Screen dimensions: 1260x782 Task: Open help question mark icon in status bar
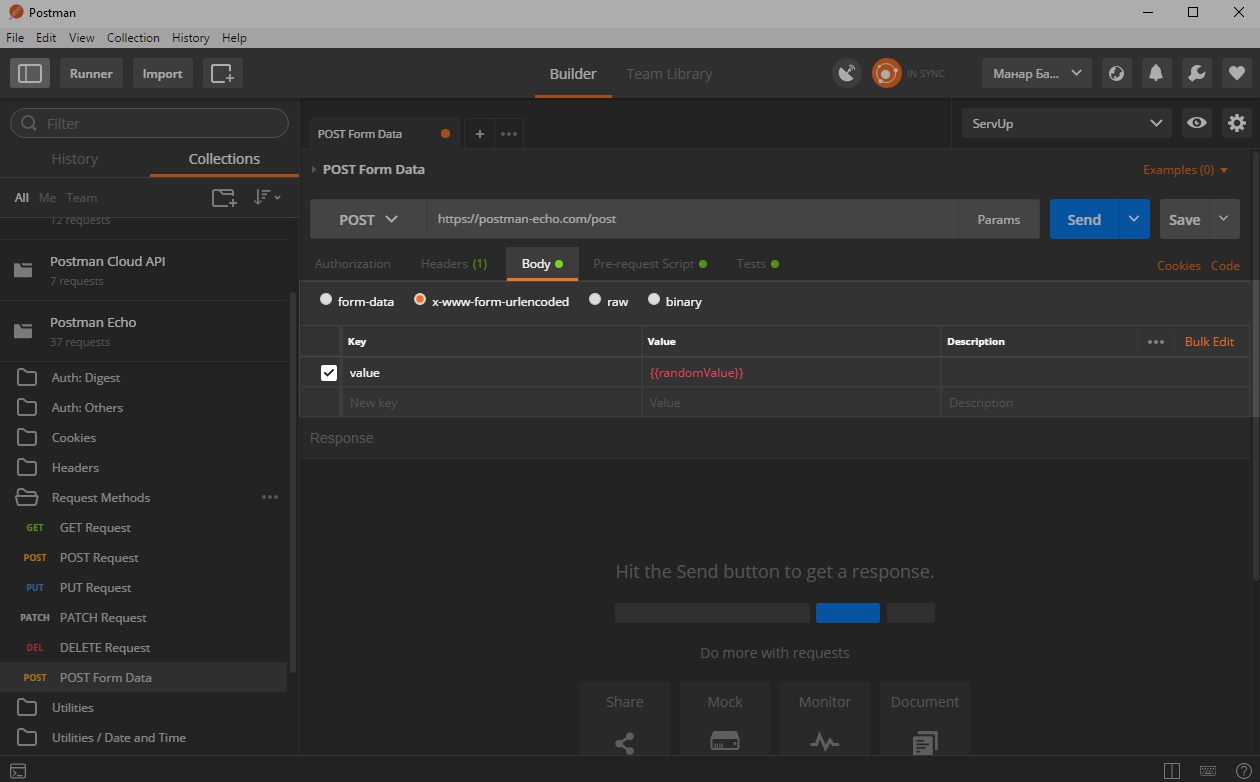(x=1243, y=770)
